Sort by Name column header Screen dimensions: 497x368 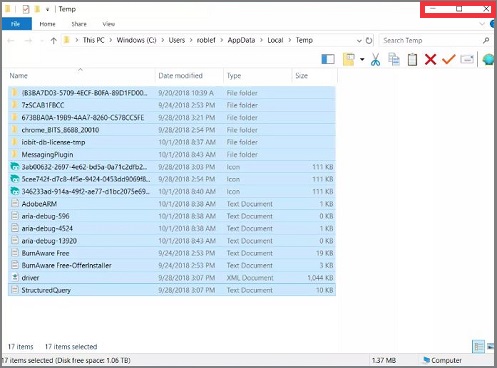click(x=80, y=76)
